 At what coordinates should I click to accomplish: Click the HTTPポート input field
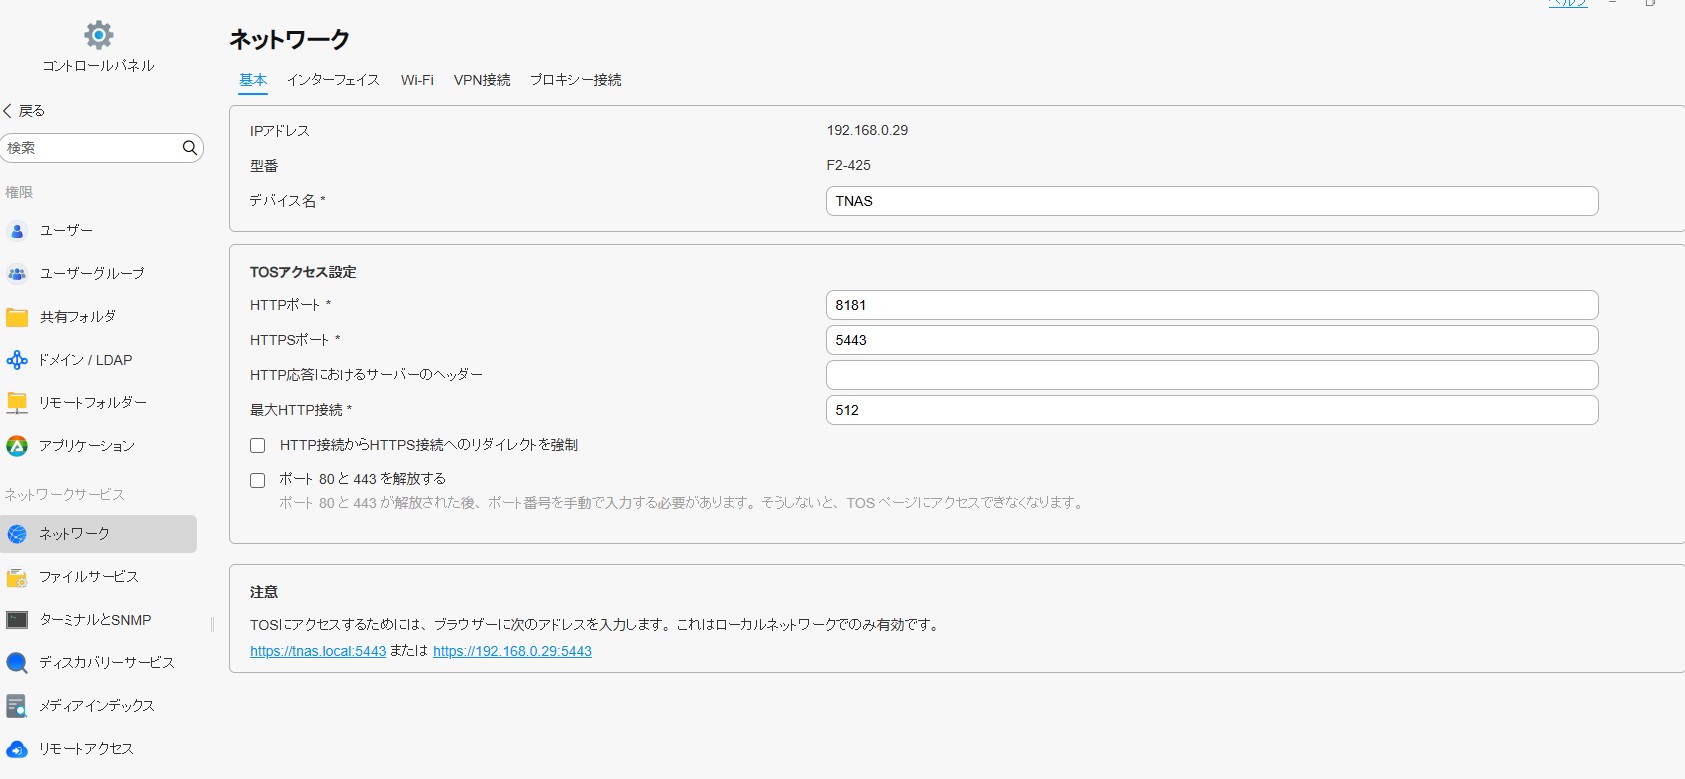coord(1211,305)
